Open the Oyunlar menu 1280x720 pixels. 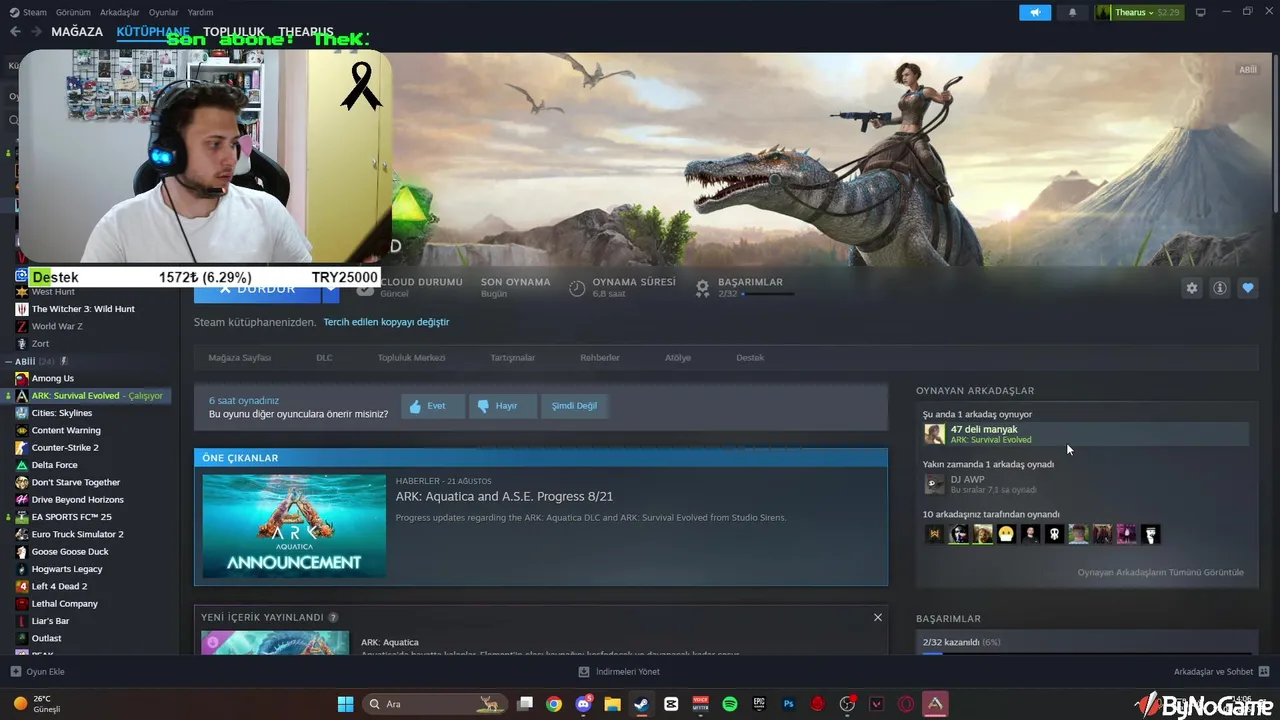(x=163, y=12)
